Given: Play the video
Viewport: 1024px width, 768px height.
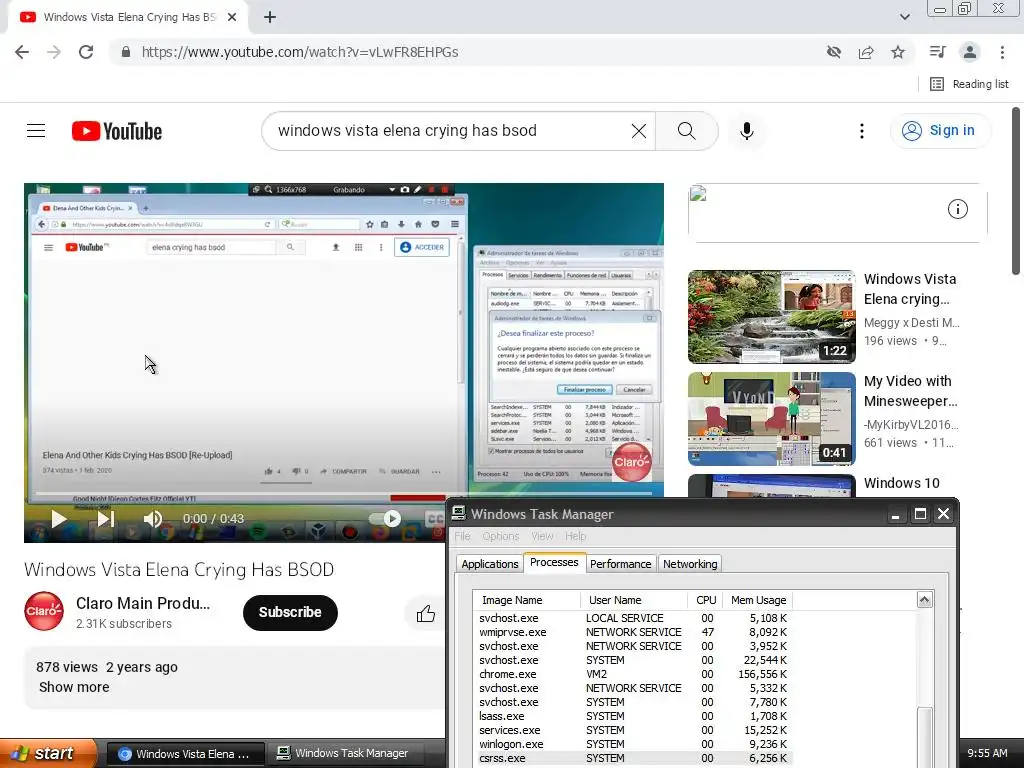Looking at the screenshot, I should (x=58, y=519).
